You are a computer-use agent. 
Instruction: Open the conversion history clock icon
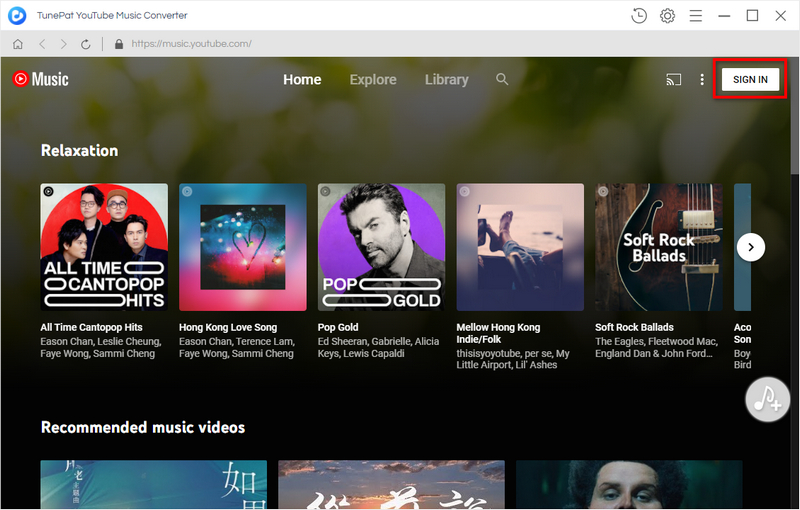(639, 16)
